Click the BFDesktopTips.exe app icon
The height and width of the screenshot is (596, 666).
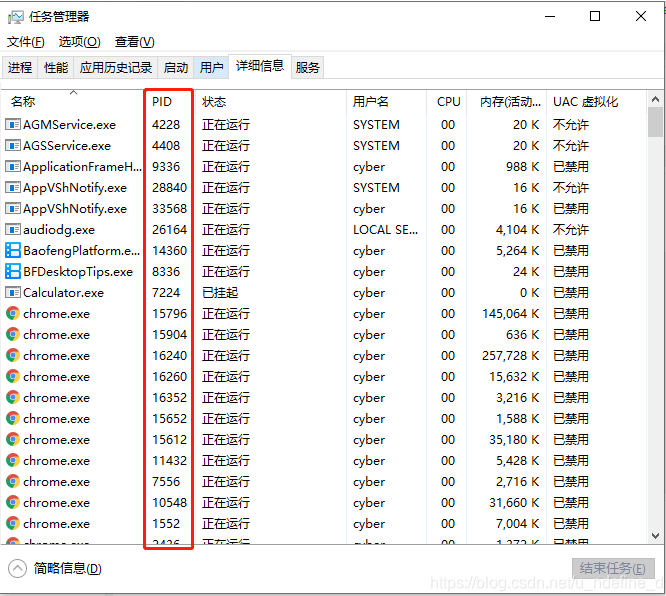point(13,271)
